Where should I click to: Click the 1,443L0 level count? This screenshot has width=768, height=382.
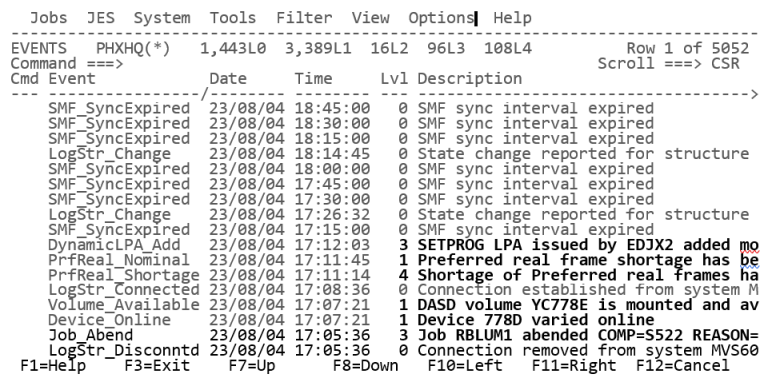[233, 48]
